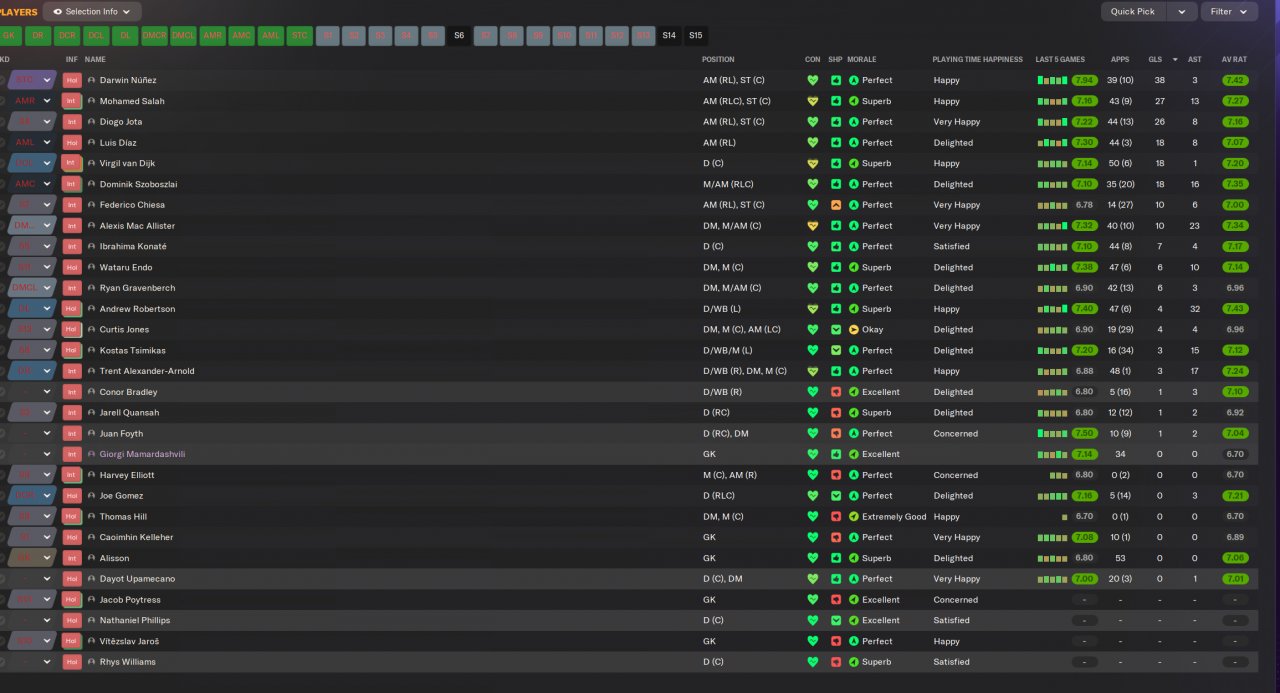Select the STC position chip
This screenshot has height=693, width=1280.
300,36
